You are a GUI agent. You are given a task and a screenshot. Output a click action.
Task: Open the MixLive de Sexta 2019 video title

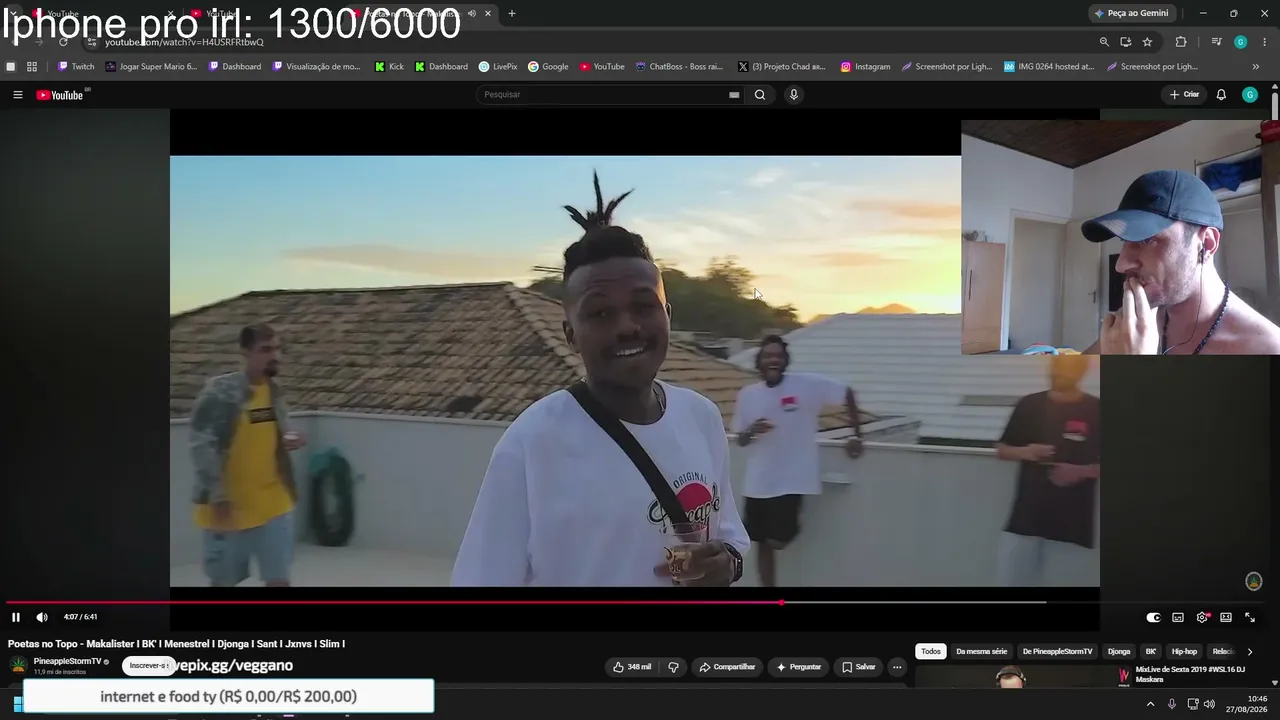pyautogui.click(x=1190, y=674)
